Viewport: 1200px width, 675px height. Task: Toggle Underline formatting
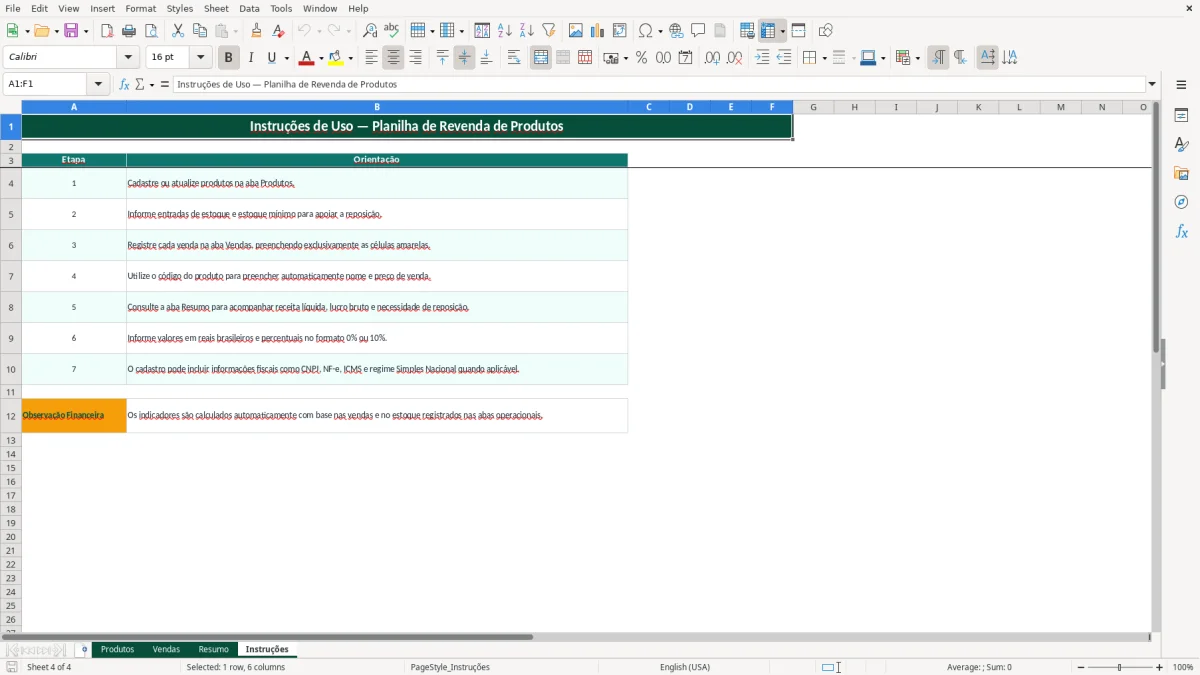[271, 58]
